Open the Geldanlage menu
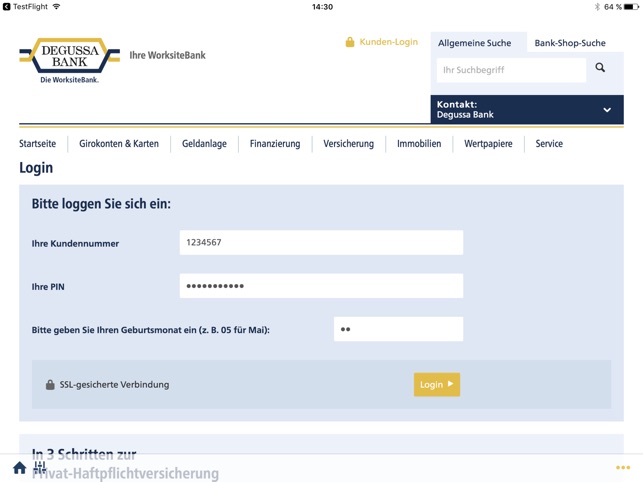Screen dimensions: 643x482 204,144
